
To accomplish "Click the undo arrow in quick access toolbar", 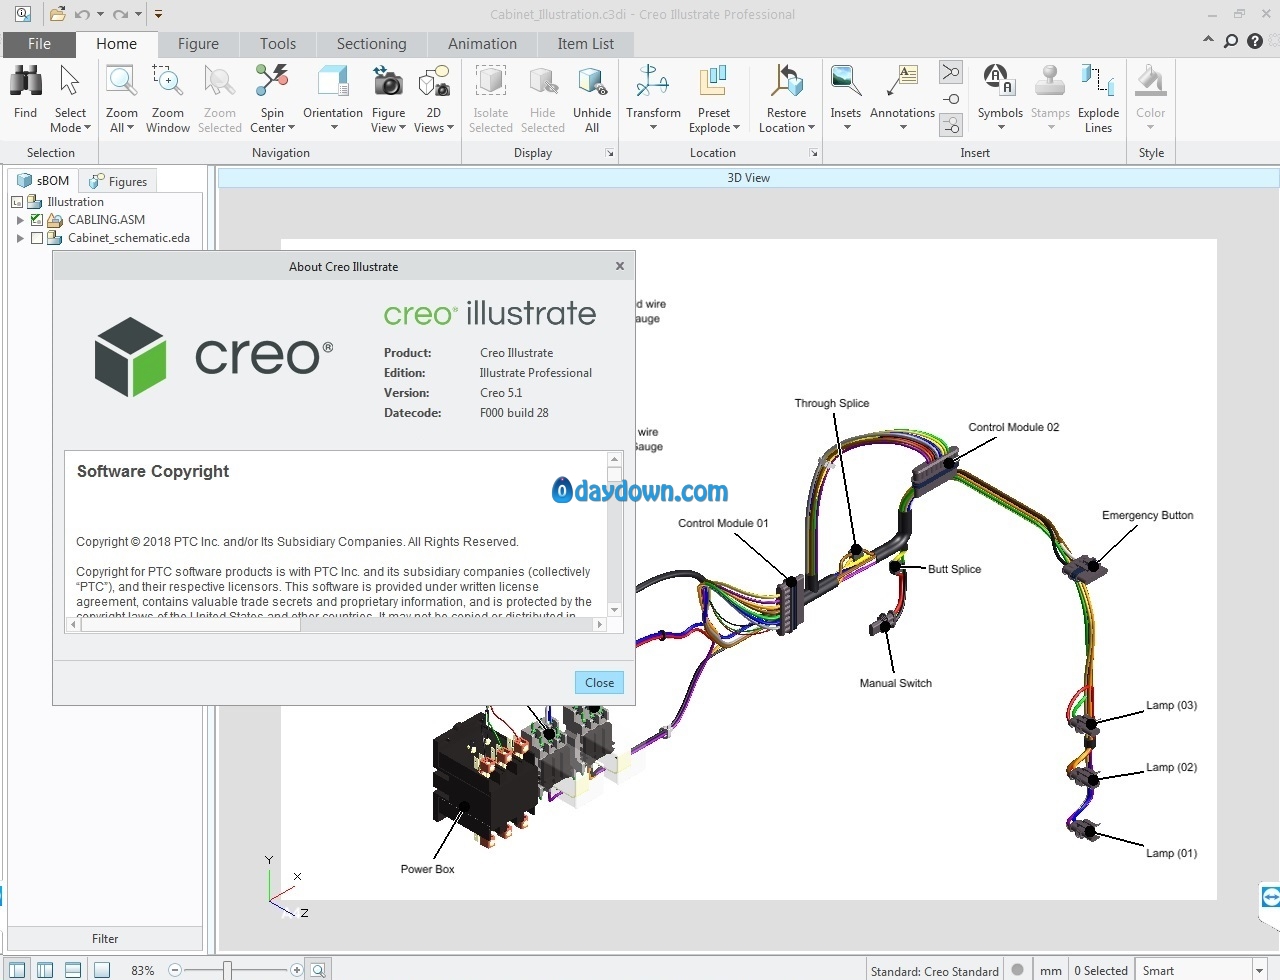I will pyautogui.click(x=83, y=14).
